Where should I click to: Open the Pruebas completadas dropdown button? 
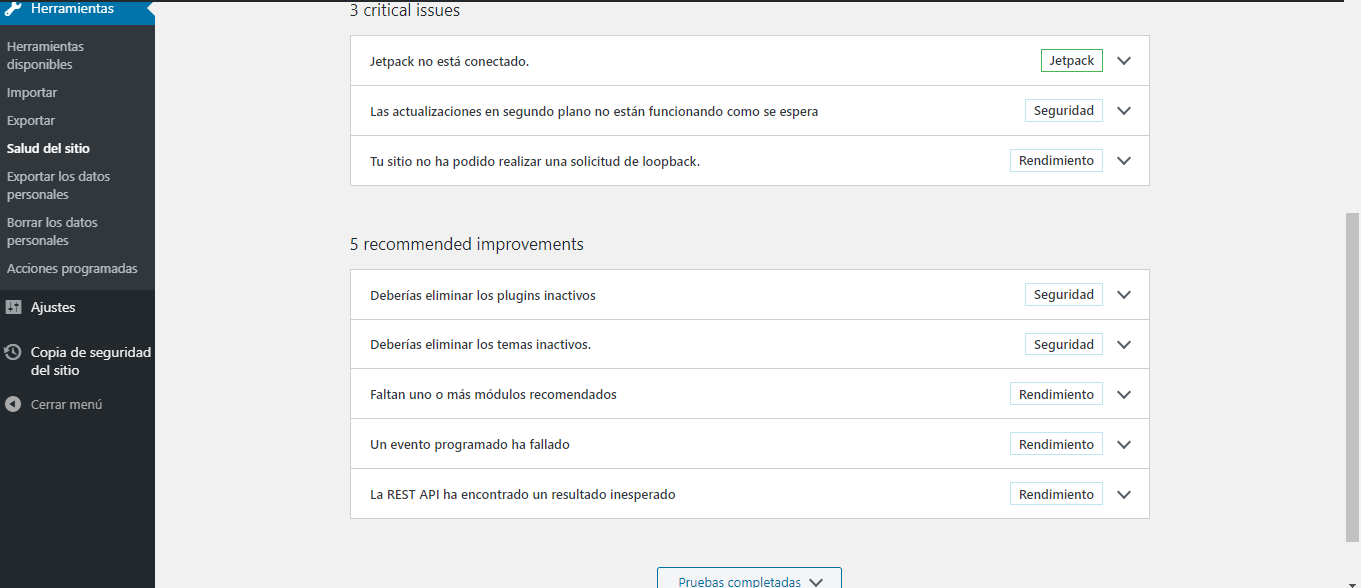pyautogui.click(x=749, y=578)
